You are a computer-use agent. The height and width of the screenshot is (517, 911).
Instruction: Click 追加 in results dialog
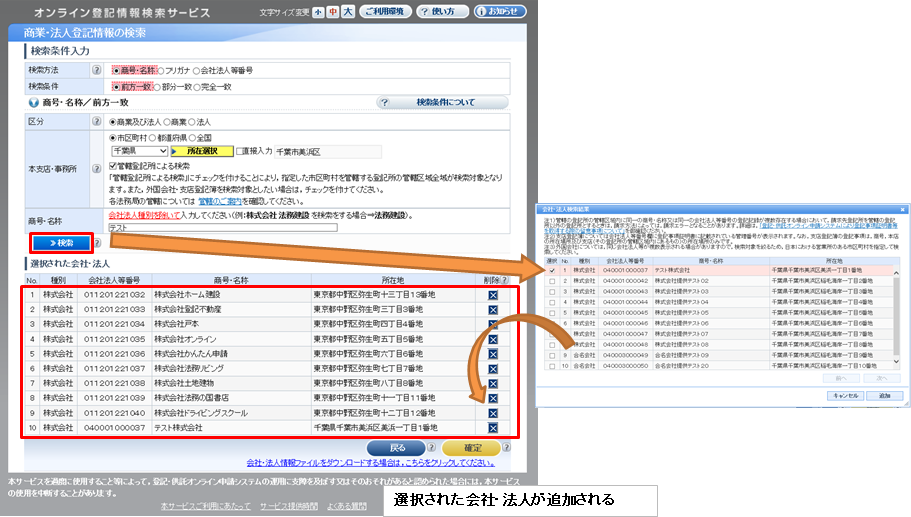[x=884, y=396]
